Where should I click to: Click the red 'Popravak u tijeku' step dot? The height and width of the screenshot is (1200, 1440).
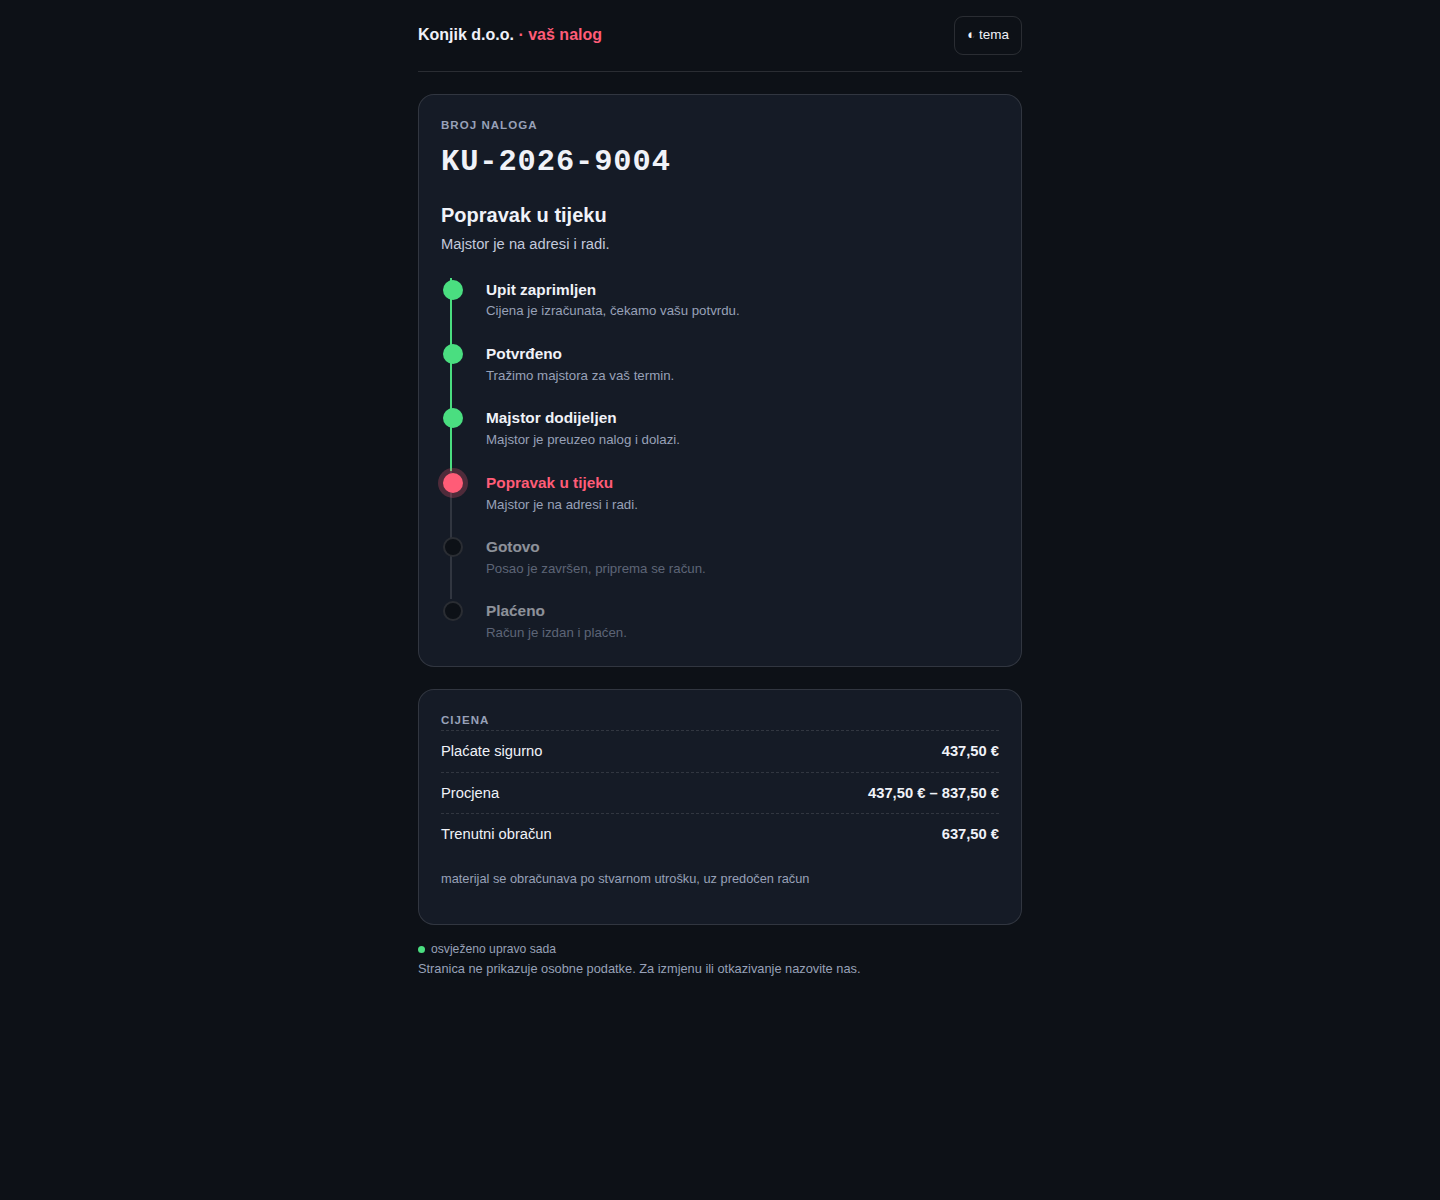[453, 483]
